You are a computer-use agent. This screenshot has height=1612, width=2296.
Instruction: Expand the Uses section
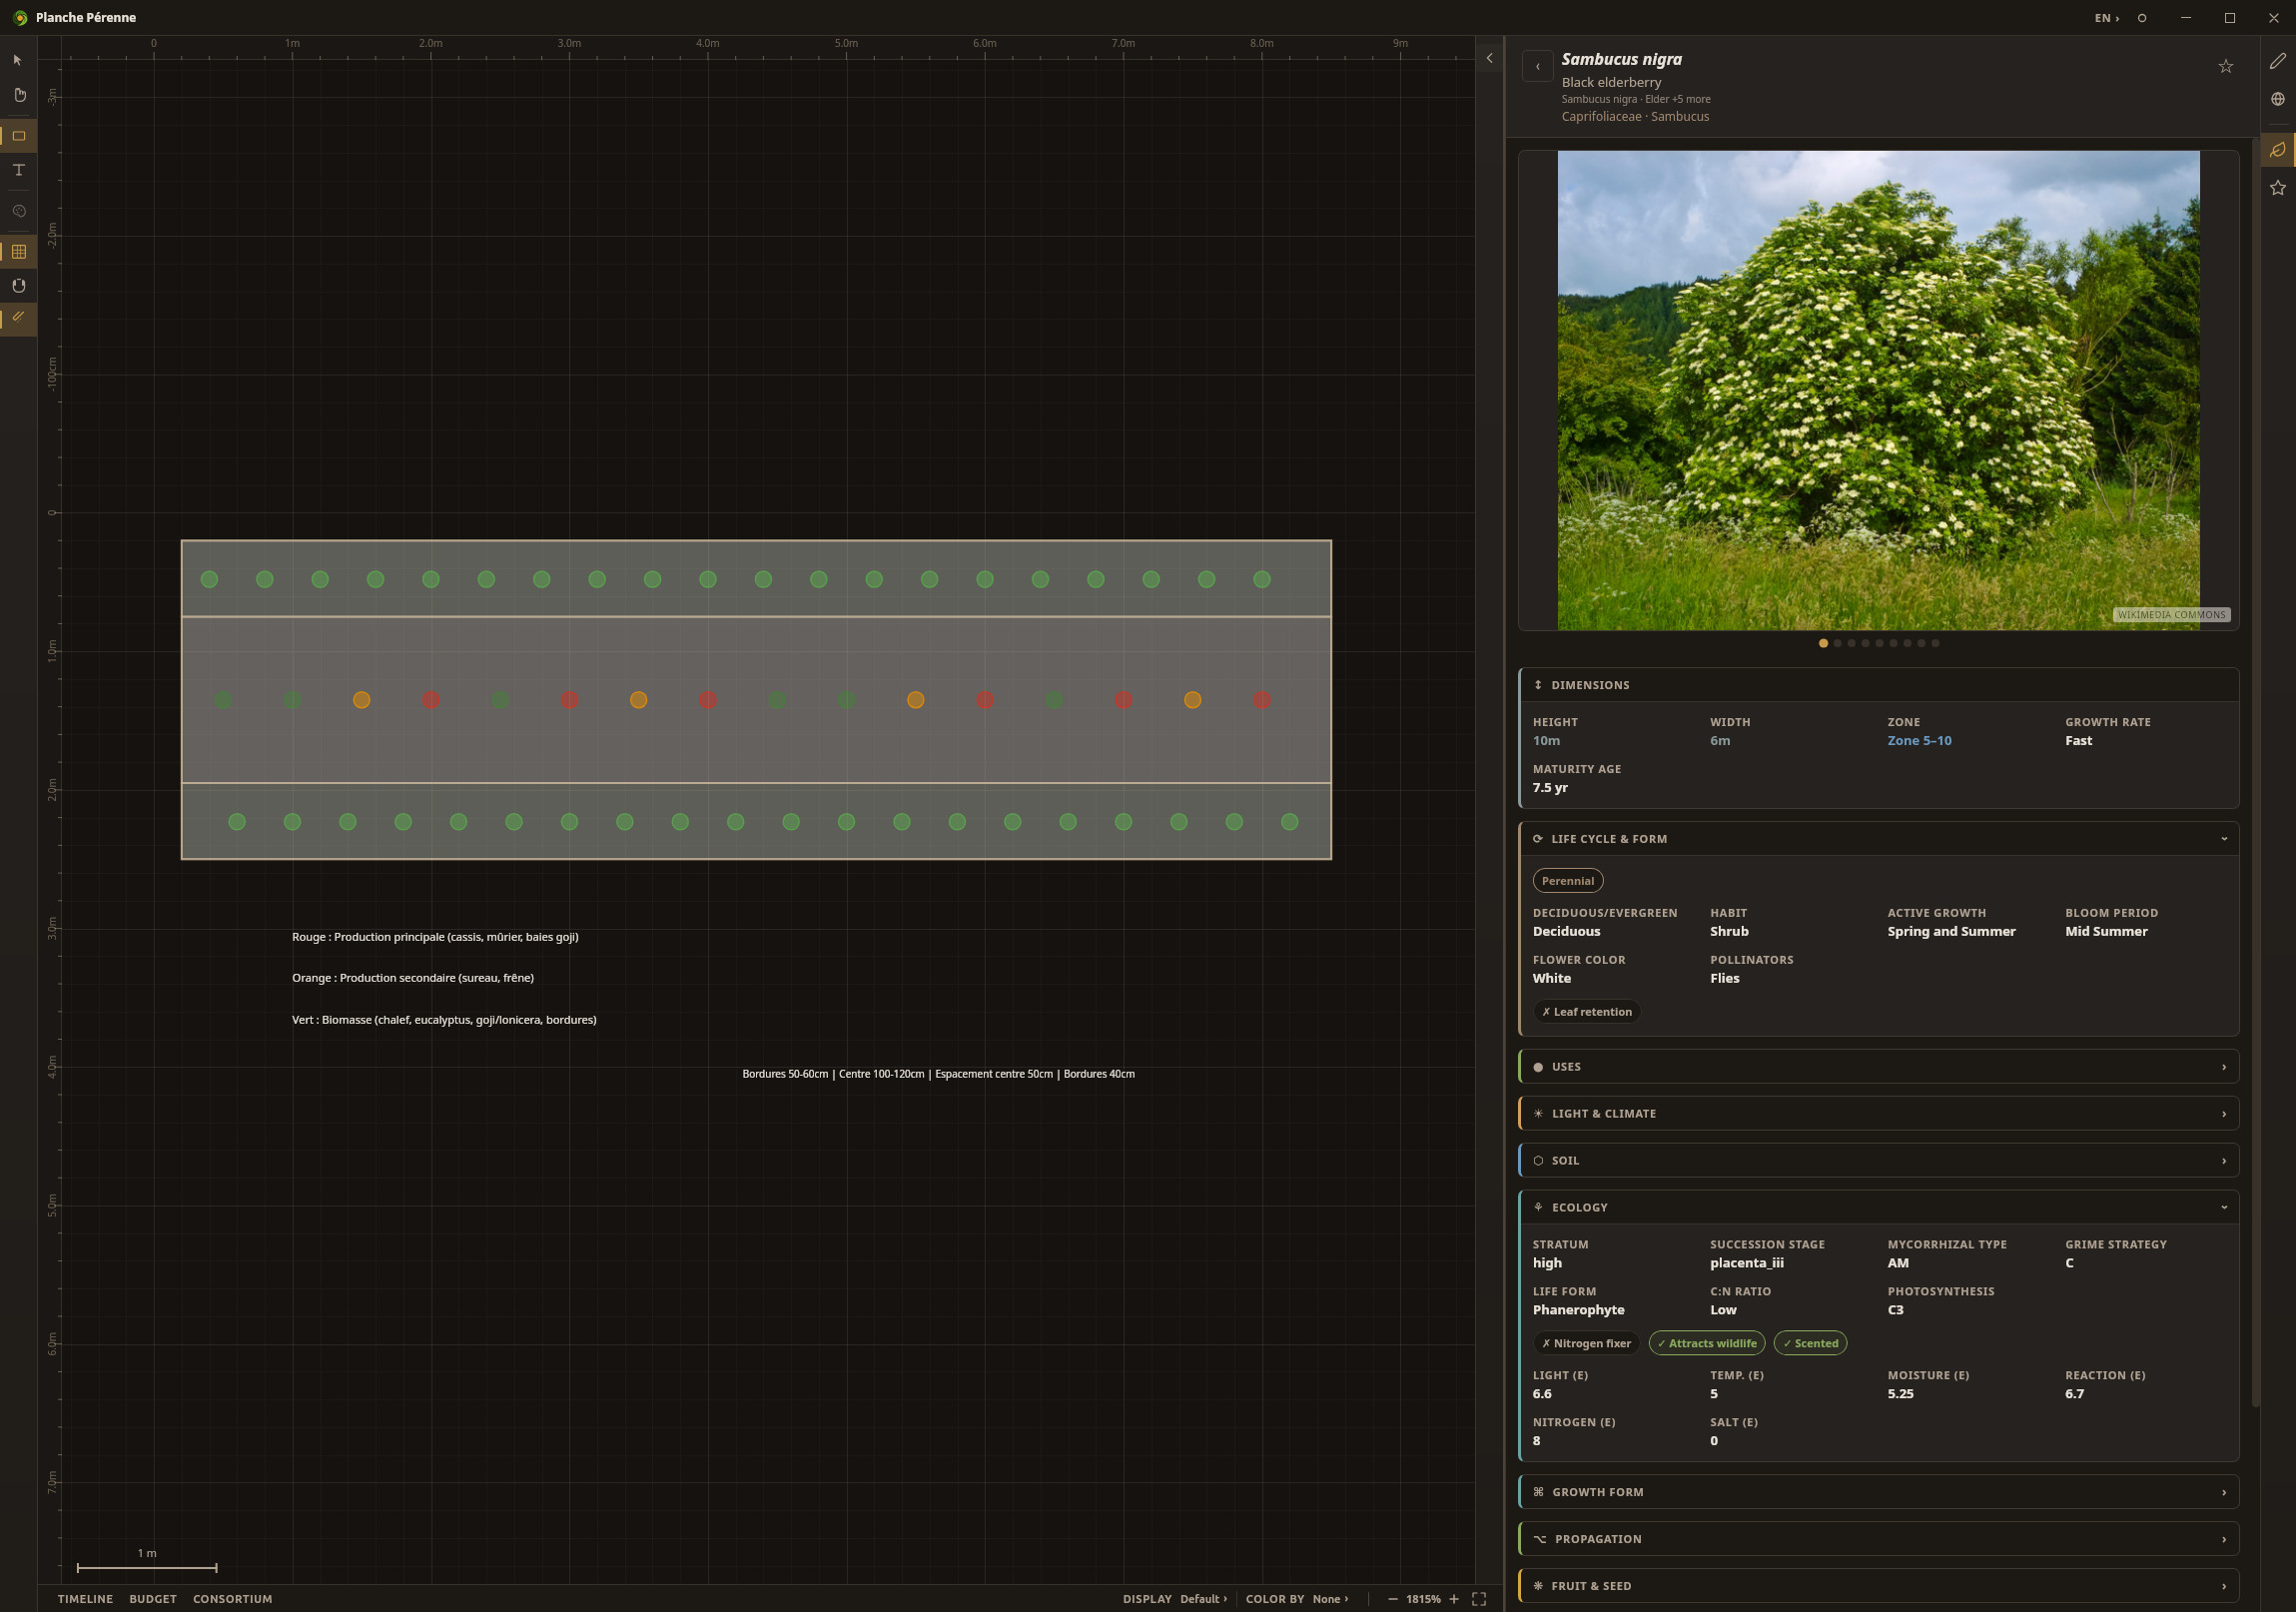[x=1878, y=1067]
